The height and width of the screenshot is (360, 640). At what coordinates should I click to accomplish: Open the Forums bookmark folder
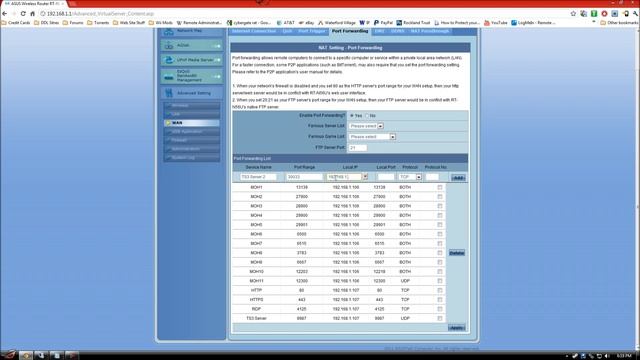73,23
